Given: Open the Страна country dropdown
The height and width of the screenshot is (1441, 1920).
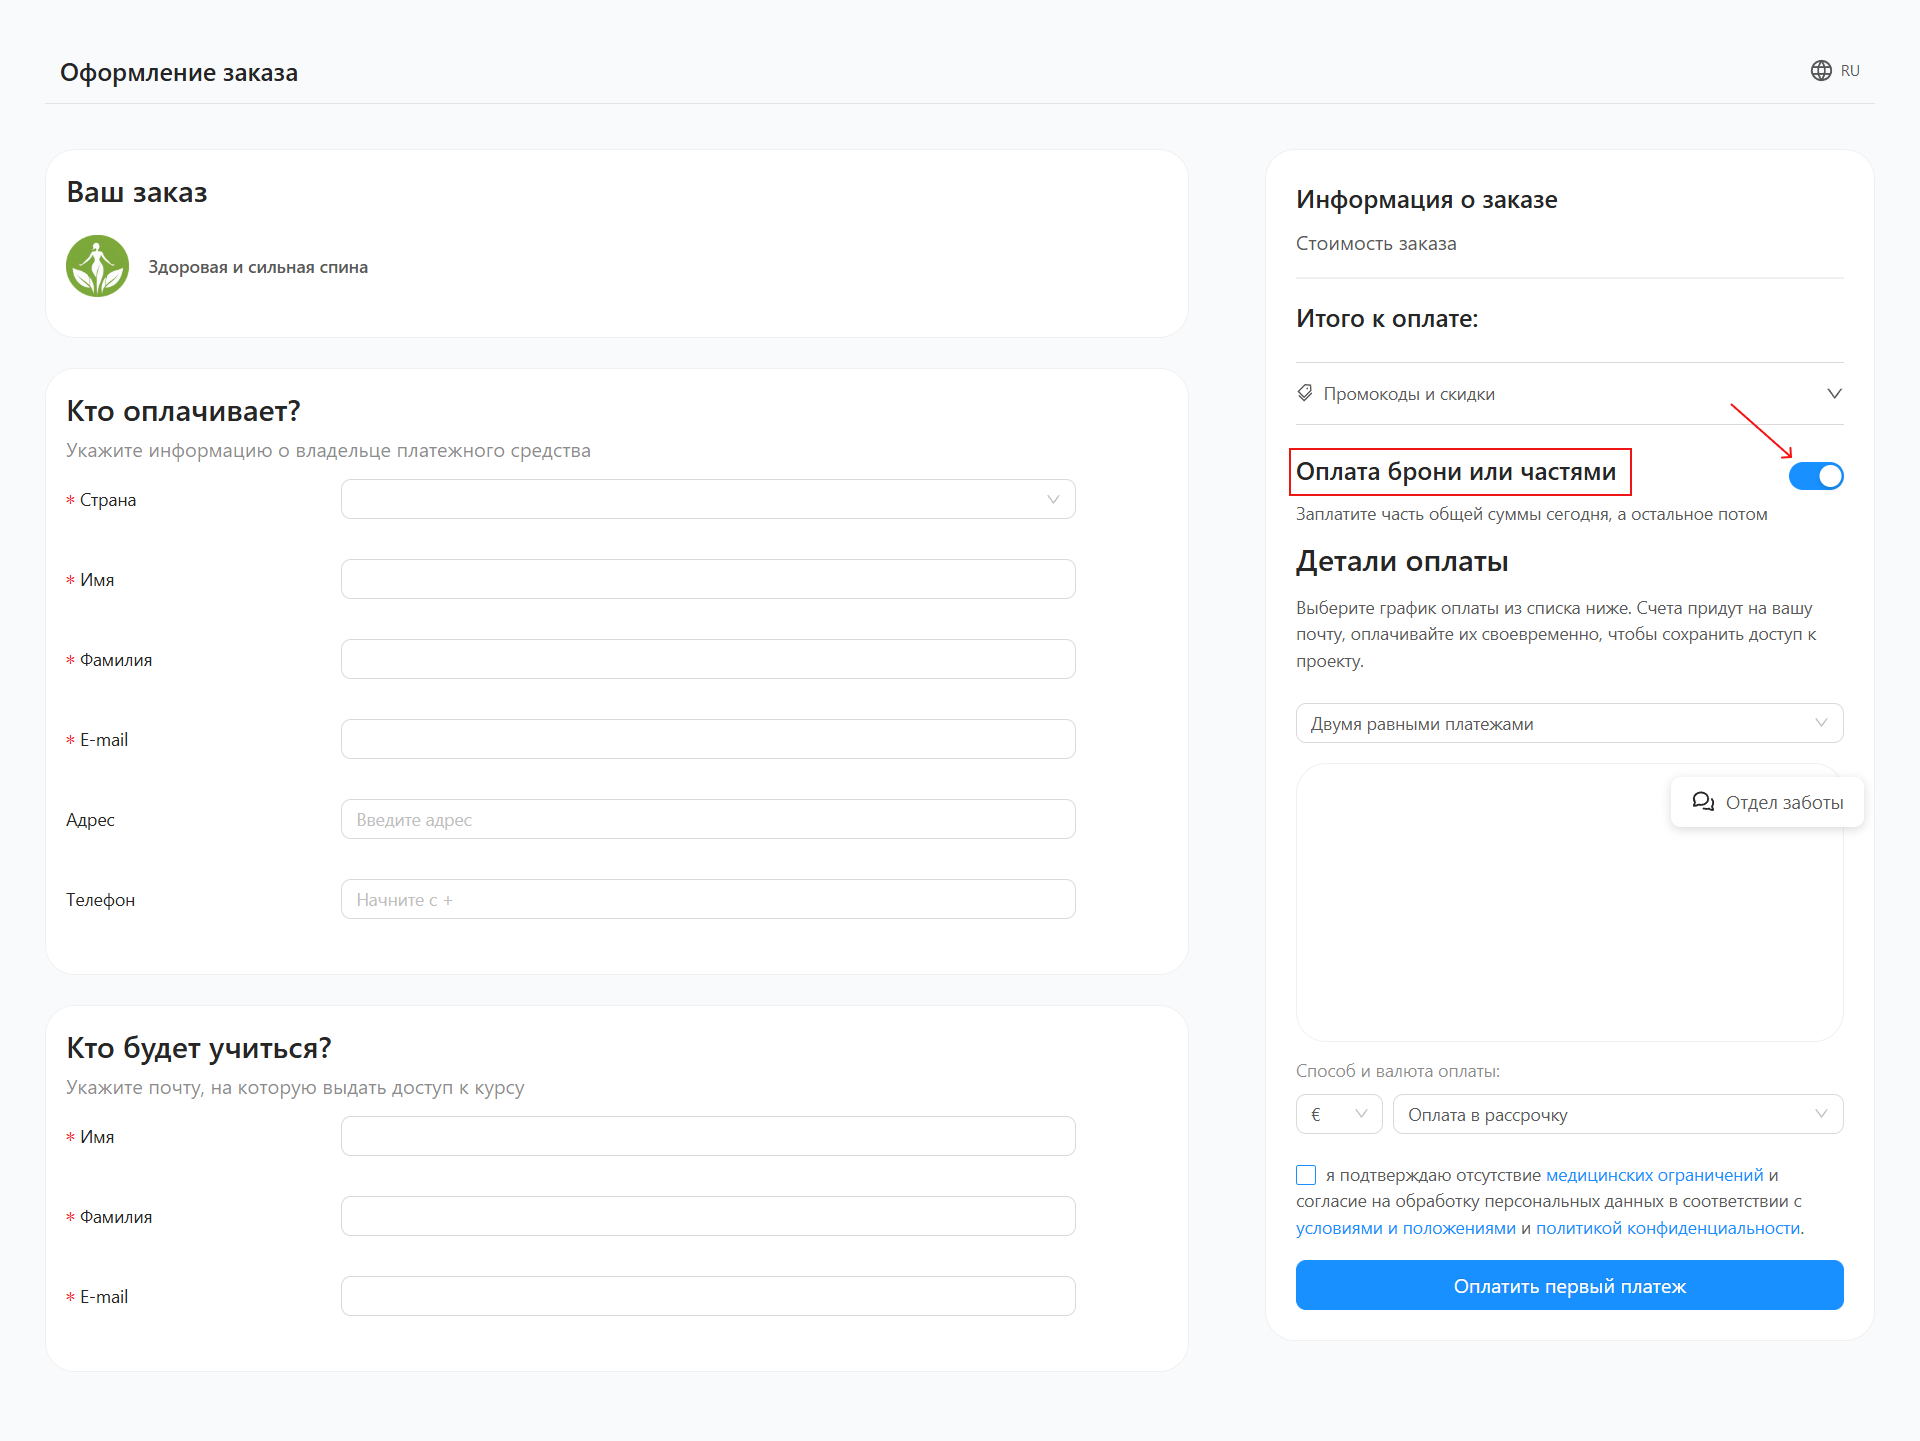Looking at the screenshot, I should click(707, 499).
